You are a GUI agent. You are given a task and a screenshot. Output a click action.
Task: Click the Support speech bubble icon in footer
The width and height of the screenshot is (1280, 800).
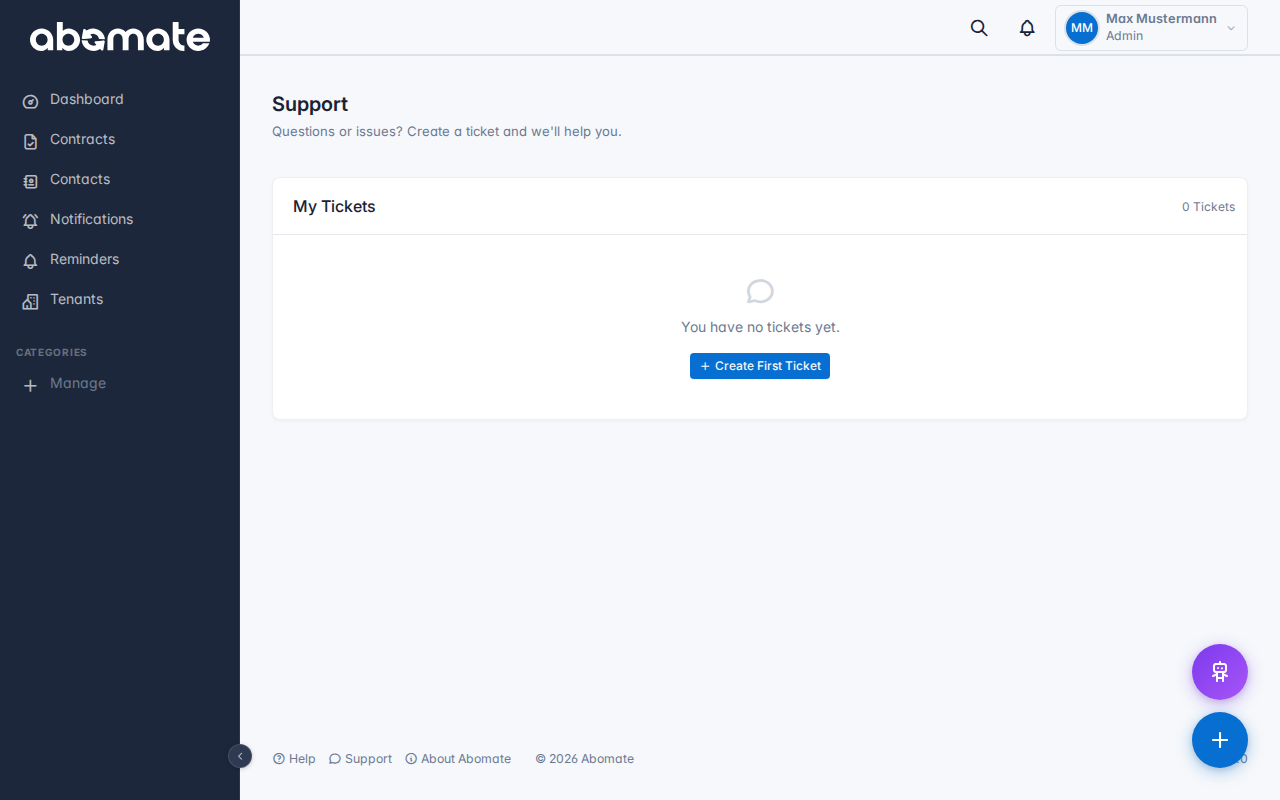click(334, 758)
